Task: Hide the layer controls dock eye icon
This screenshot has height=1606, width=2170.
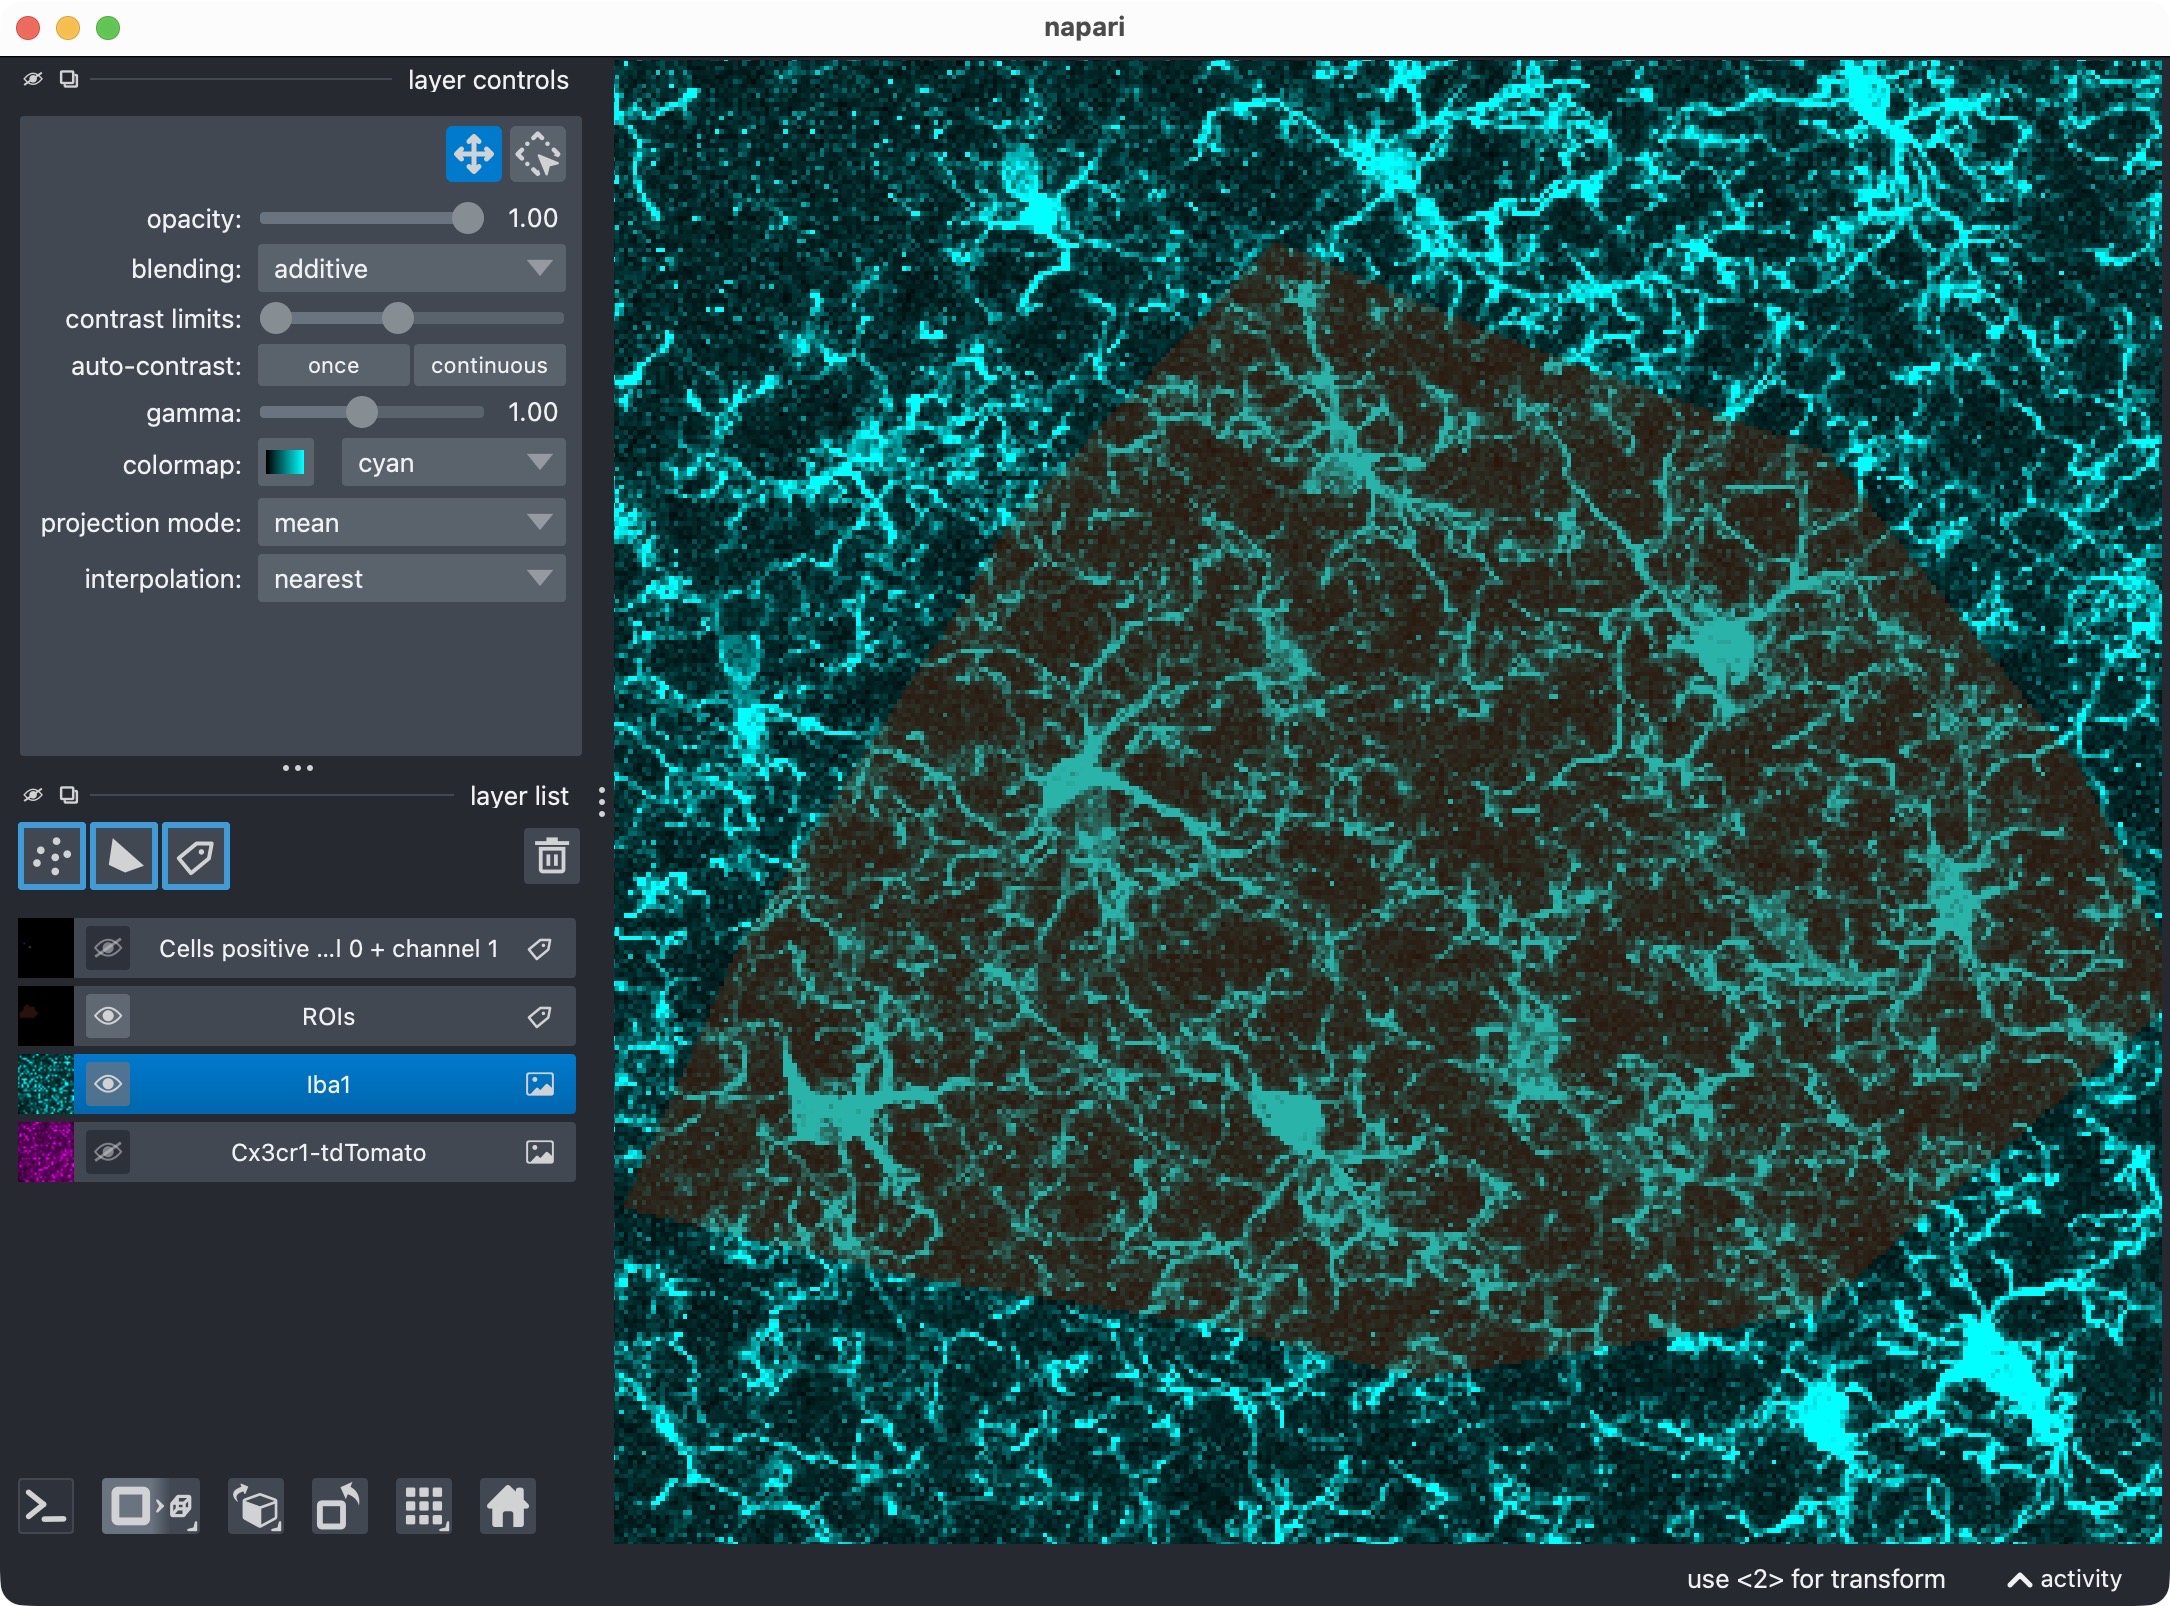Action: coord(33,79)
